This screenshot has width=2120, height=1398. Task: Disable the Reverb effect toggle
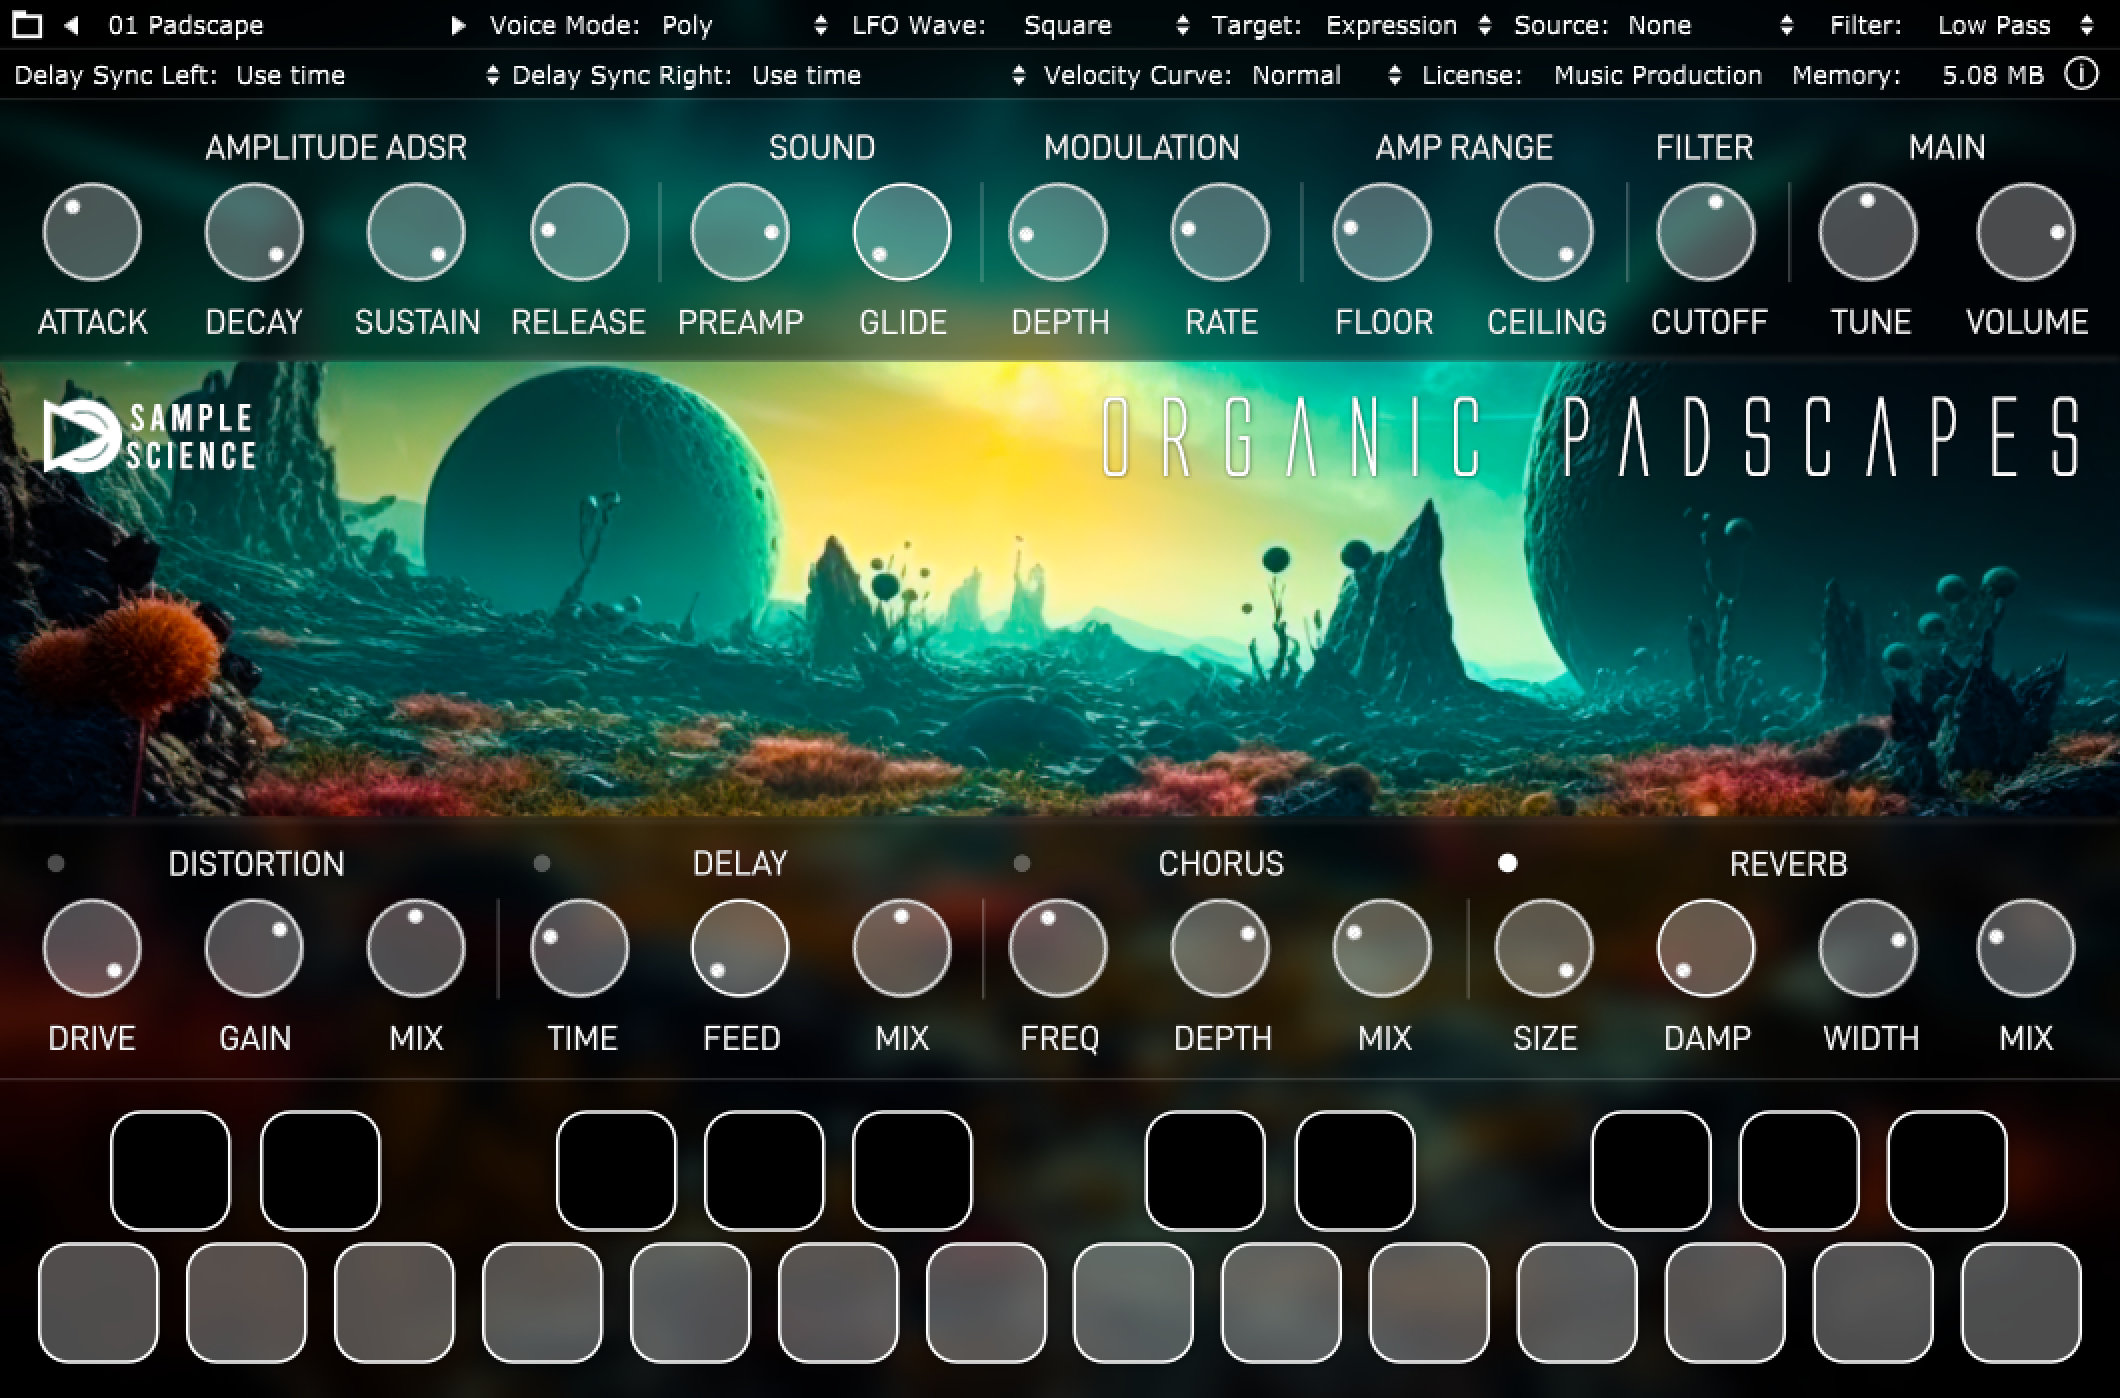[x=1507, y=863]
